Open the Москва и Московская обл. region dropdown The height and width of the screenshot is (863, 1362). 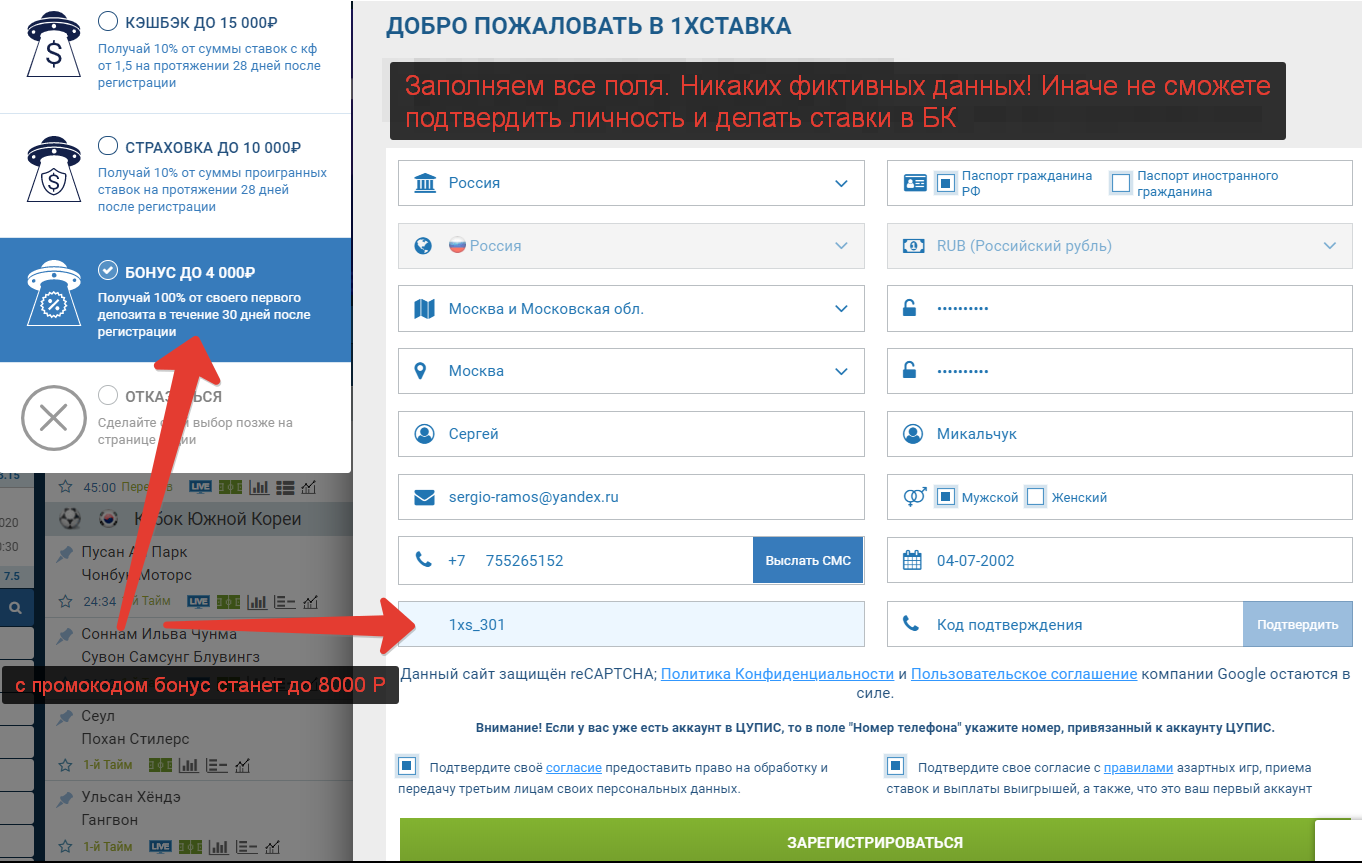631,308
